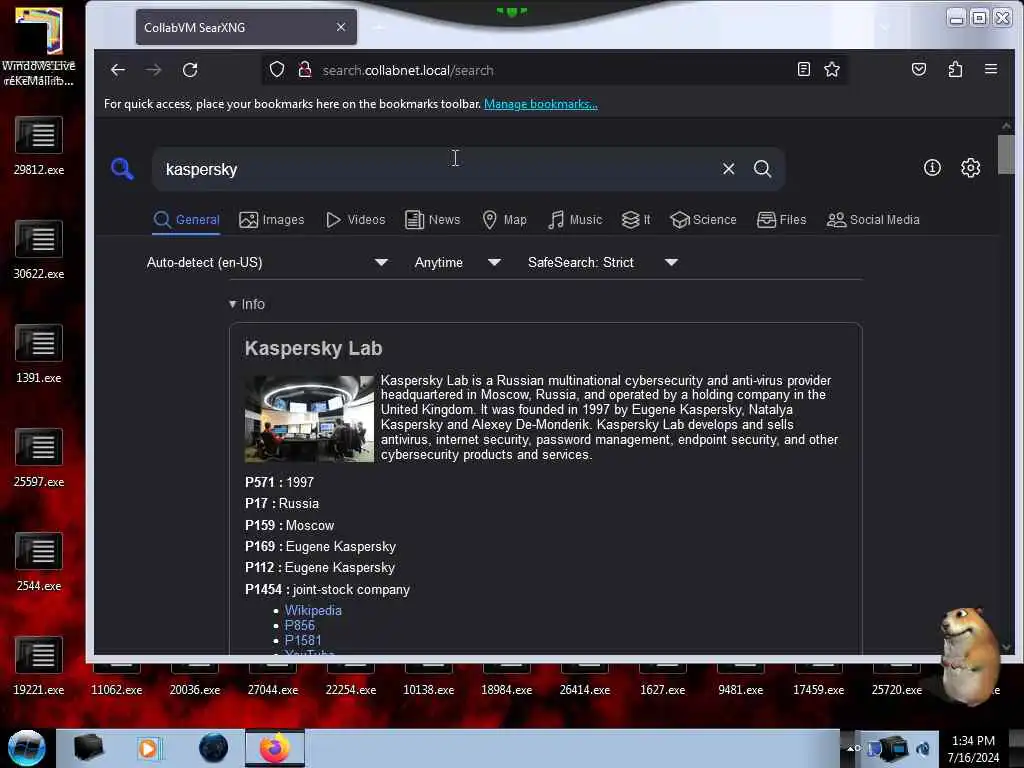The height and width of the screenshot is (768, 1024).
Task: Click the insecure connection lock icon
Action: tap(304, 69)
